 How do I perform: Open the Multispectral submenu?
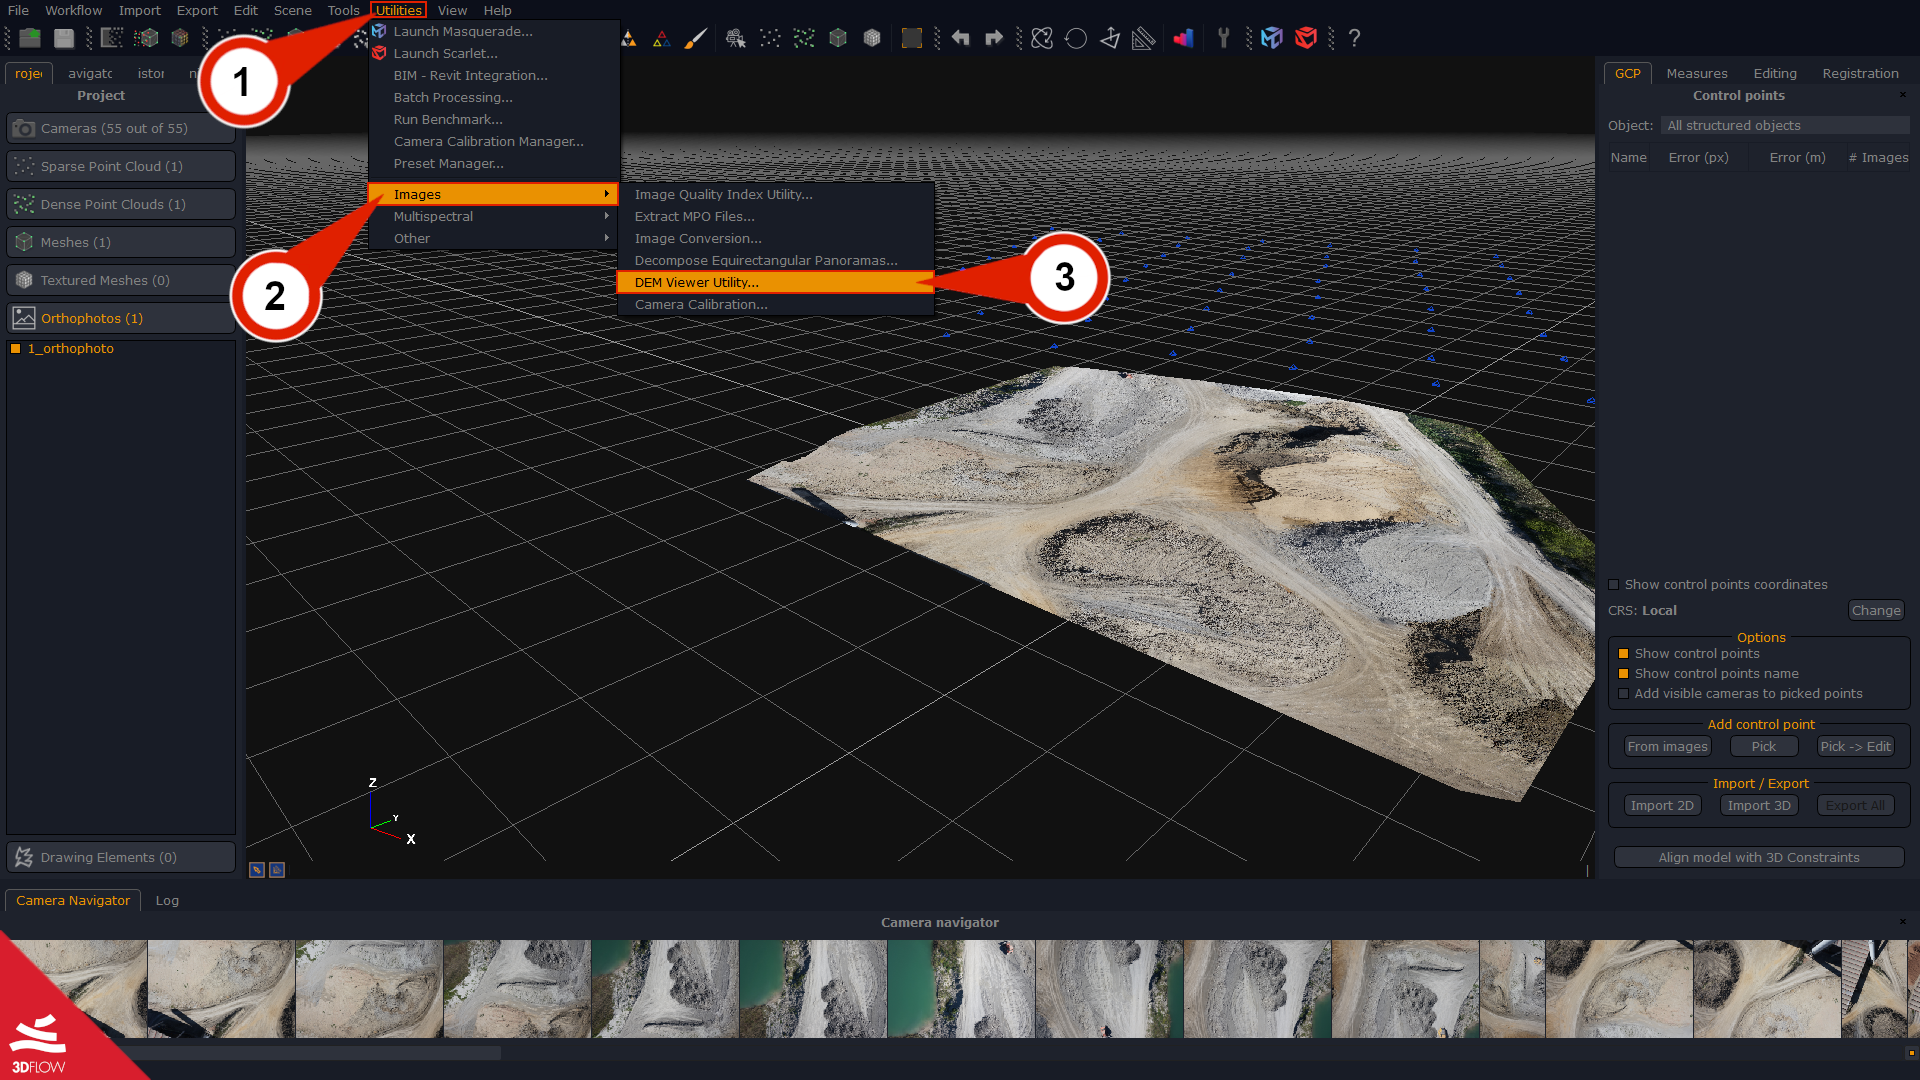(494, 216)
